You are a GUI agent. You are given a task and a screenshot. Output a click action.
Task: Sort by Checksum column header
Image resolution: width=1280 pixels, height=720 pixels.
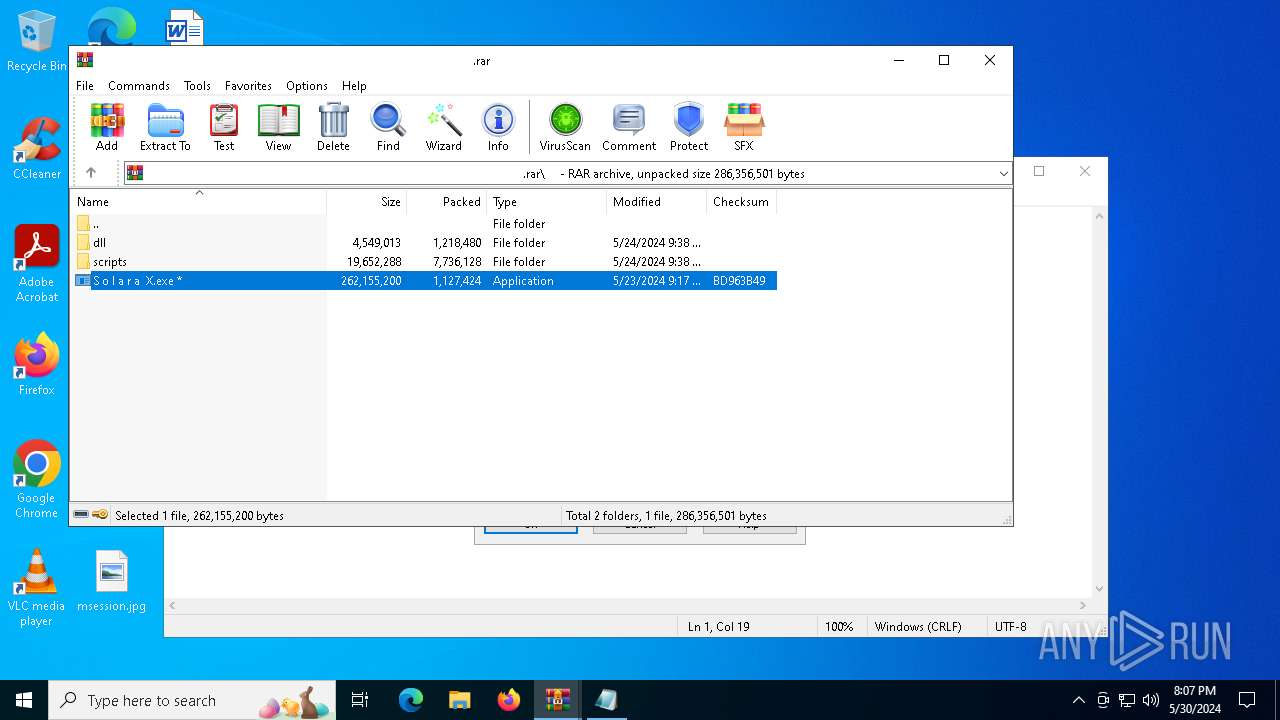pos(741,202)
